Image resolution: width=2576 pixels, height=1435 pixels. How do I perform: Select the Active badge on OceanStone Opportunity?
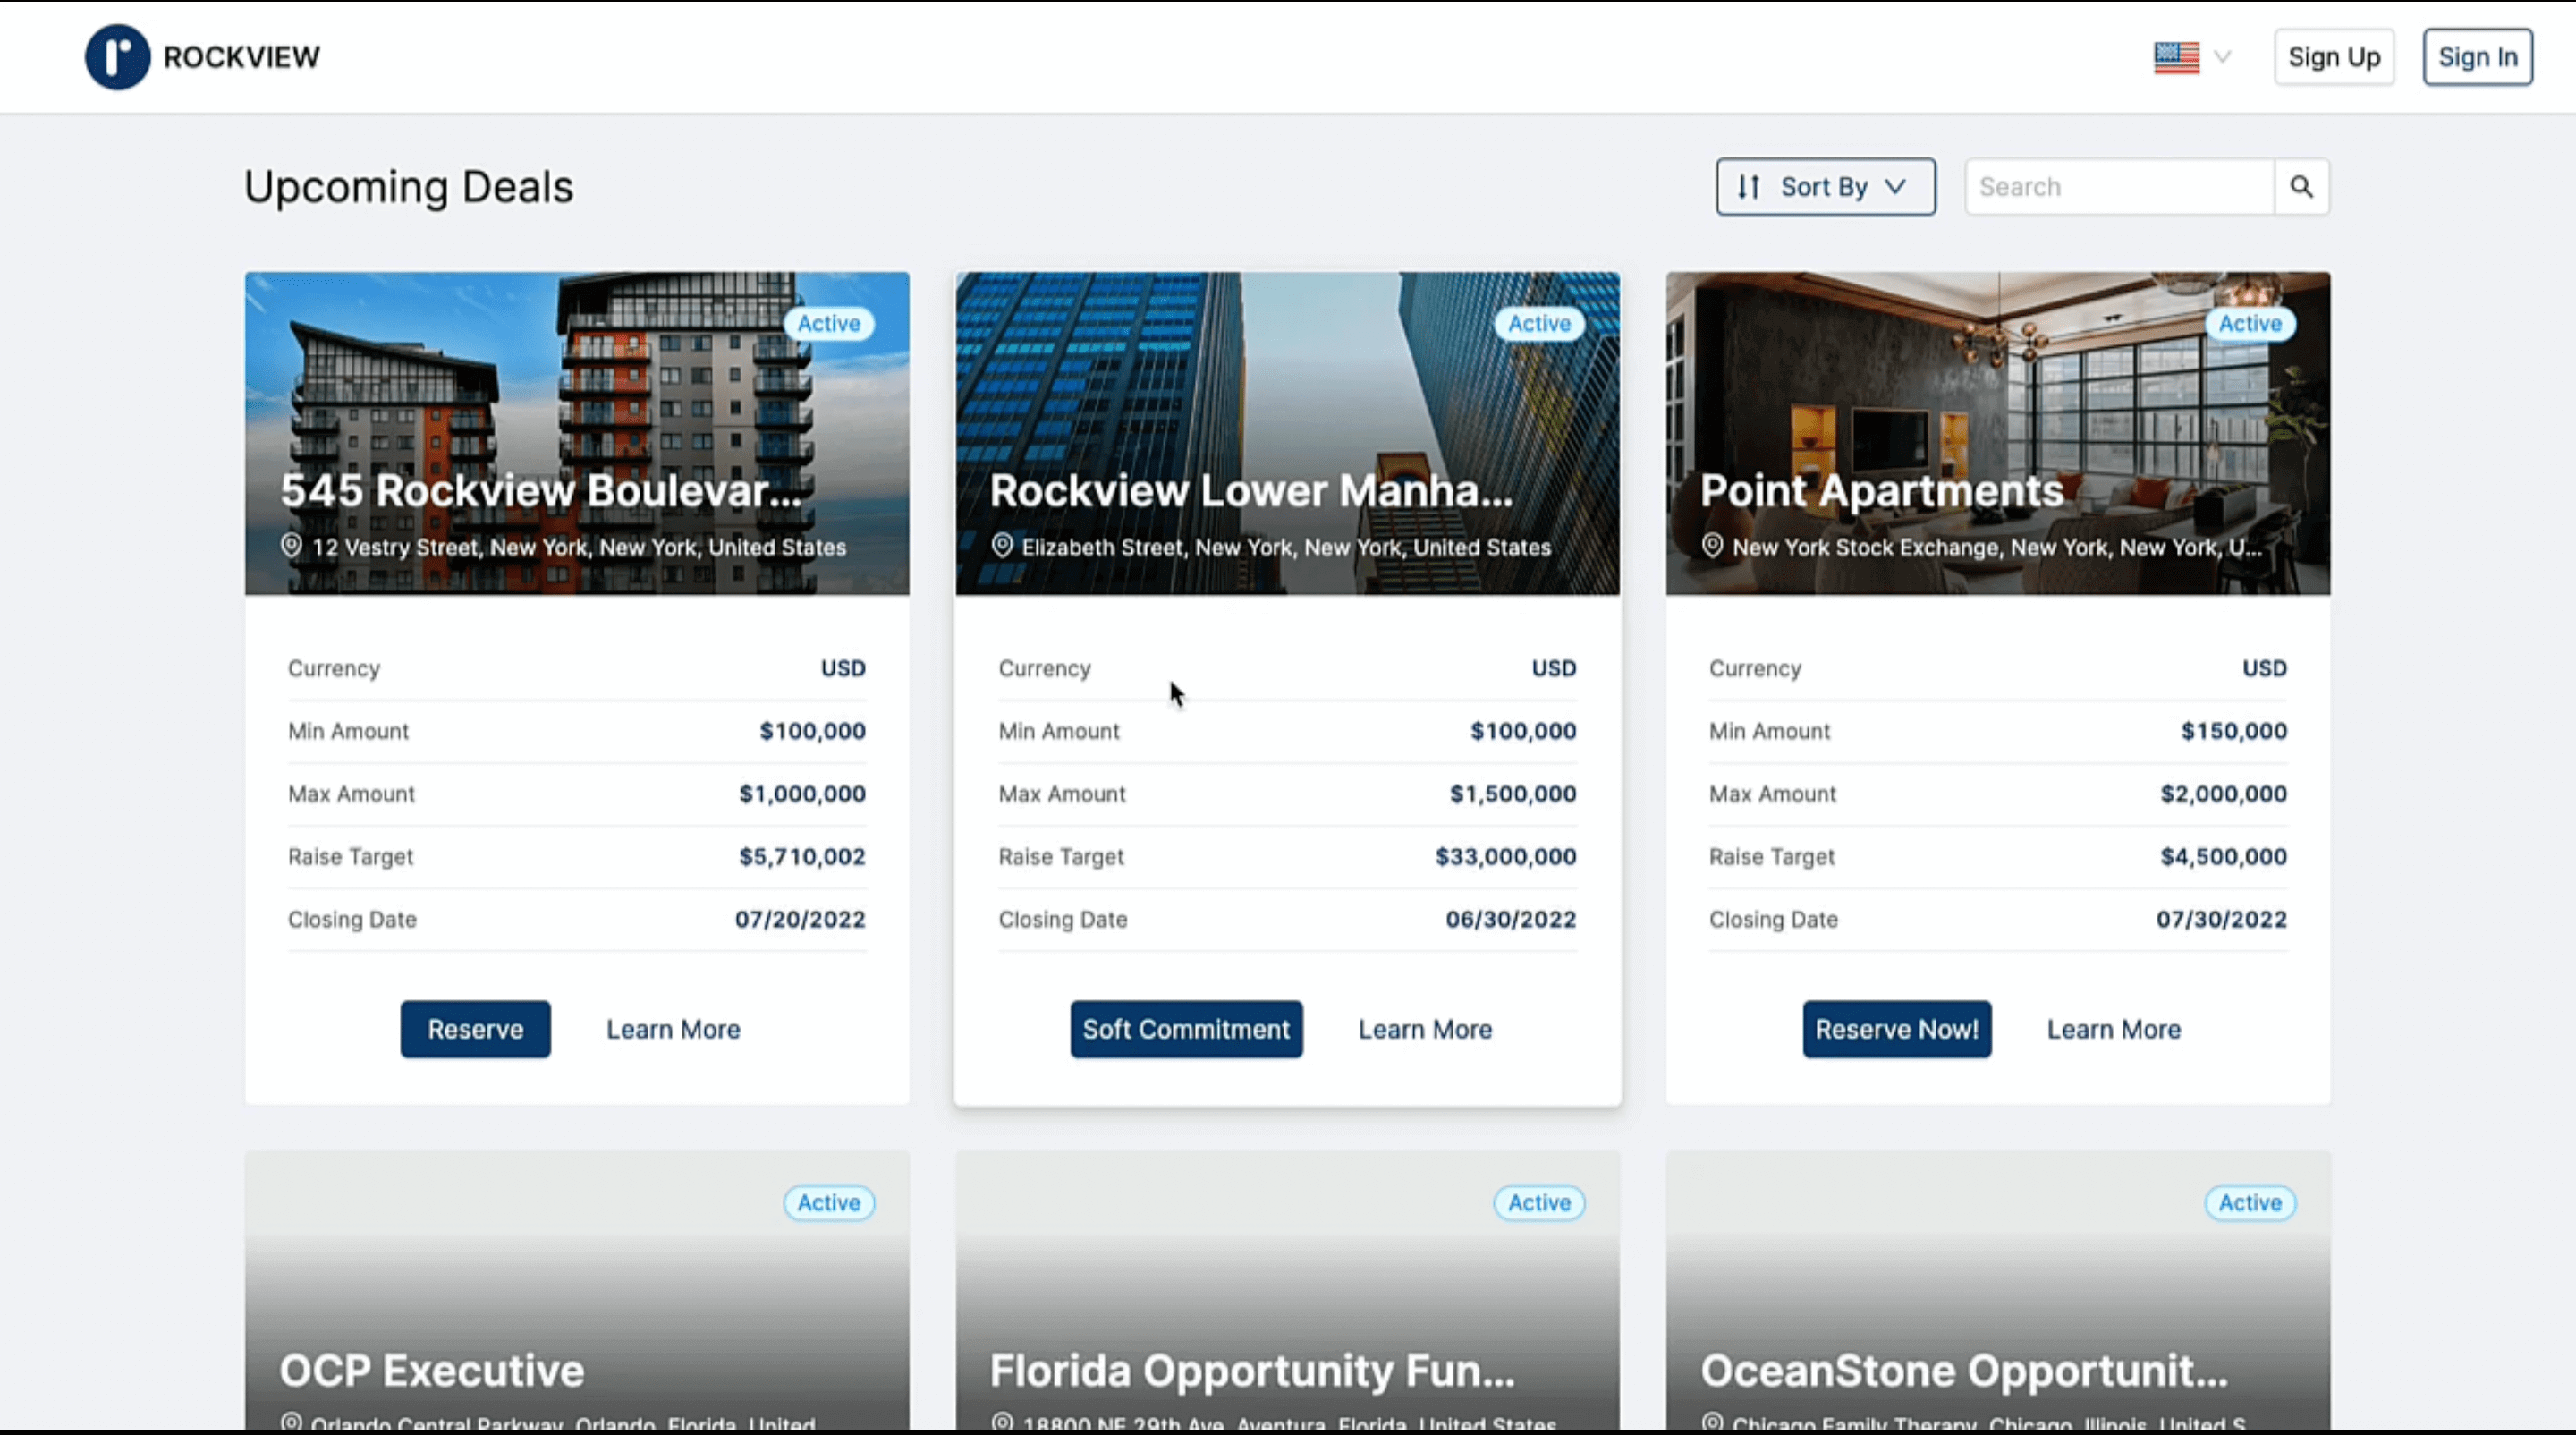pos(2249,1203)
